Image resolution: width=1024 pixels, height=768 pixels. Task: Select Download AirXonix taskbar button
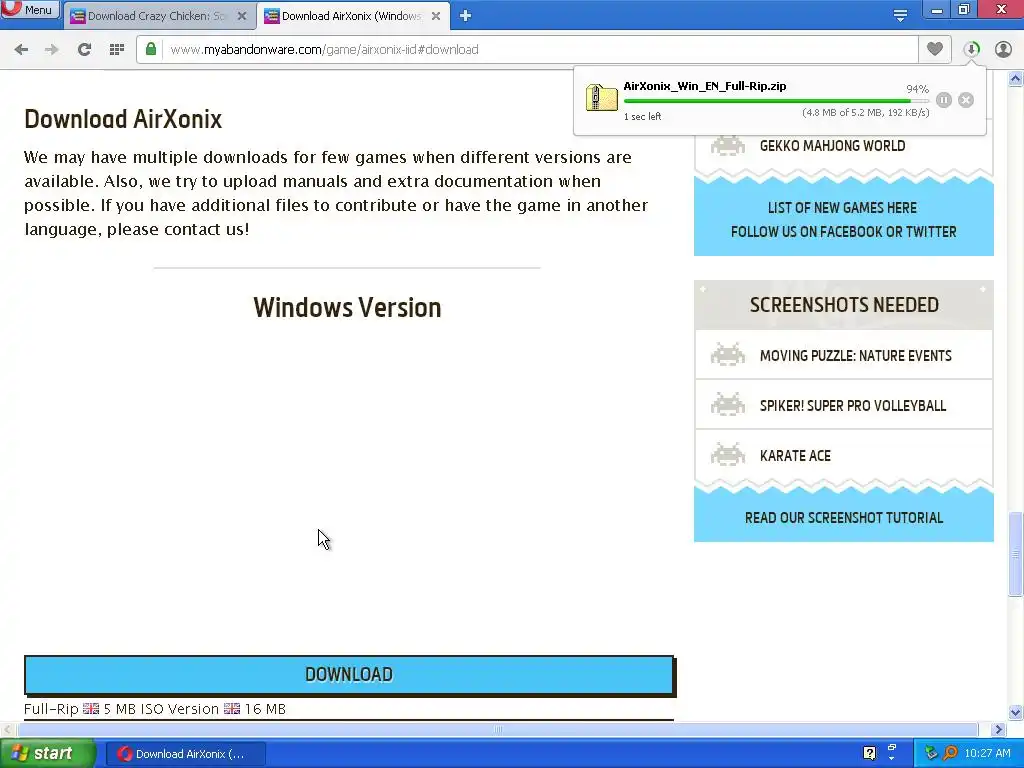click(x=185, y=754)
